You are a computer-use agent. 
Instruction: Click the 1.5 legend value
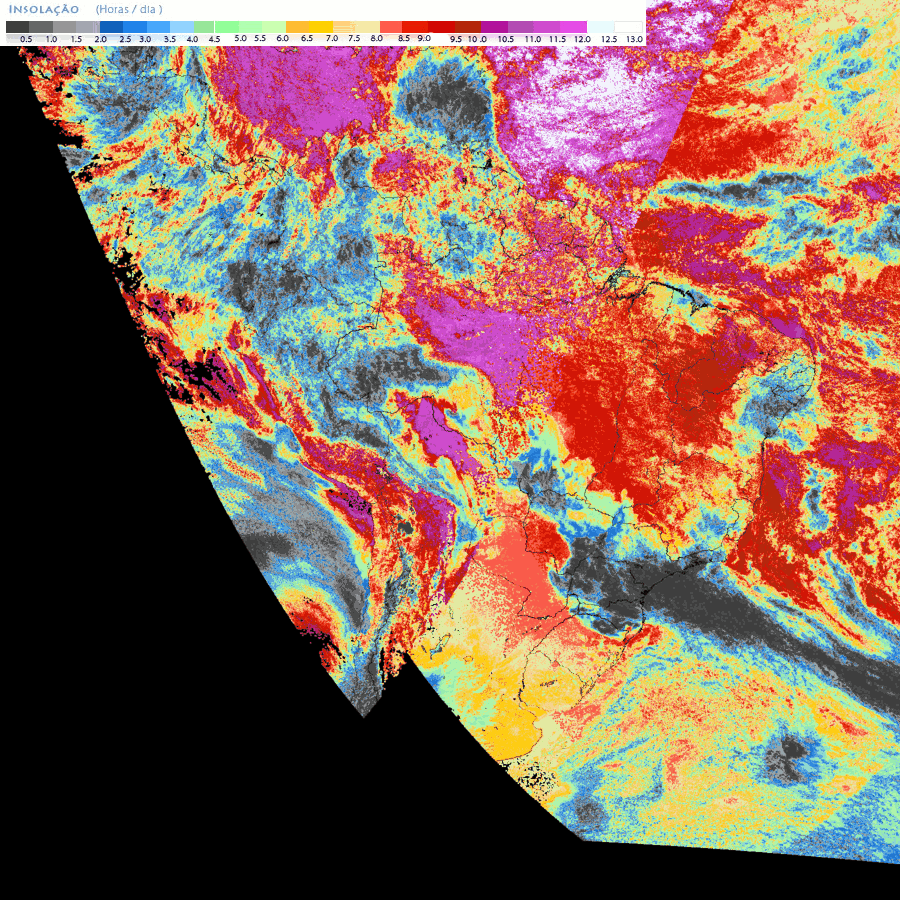pyautogui.click(x=76, y=40)
